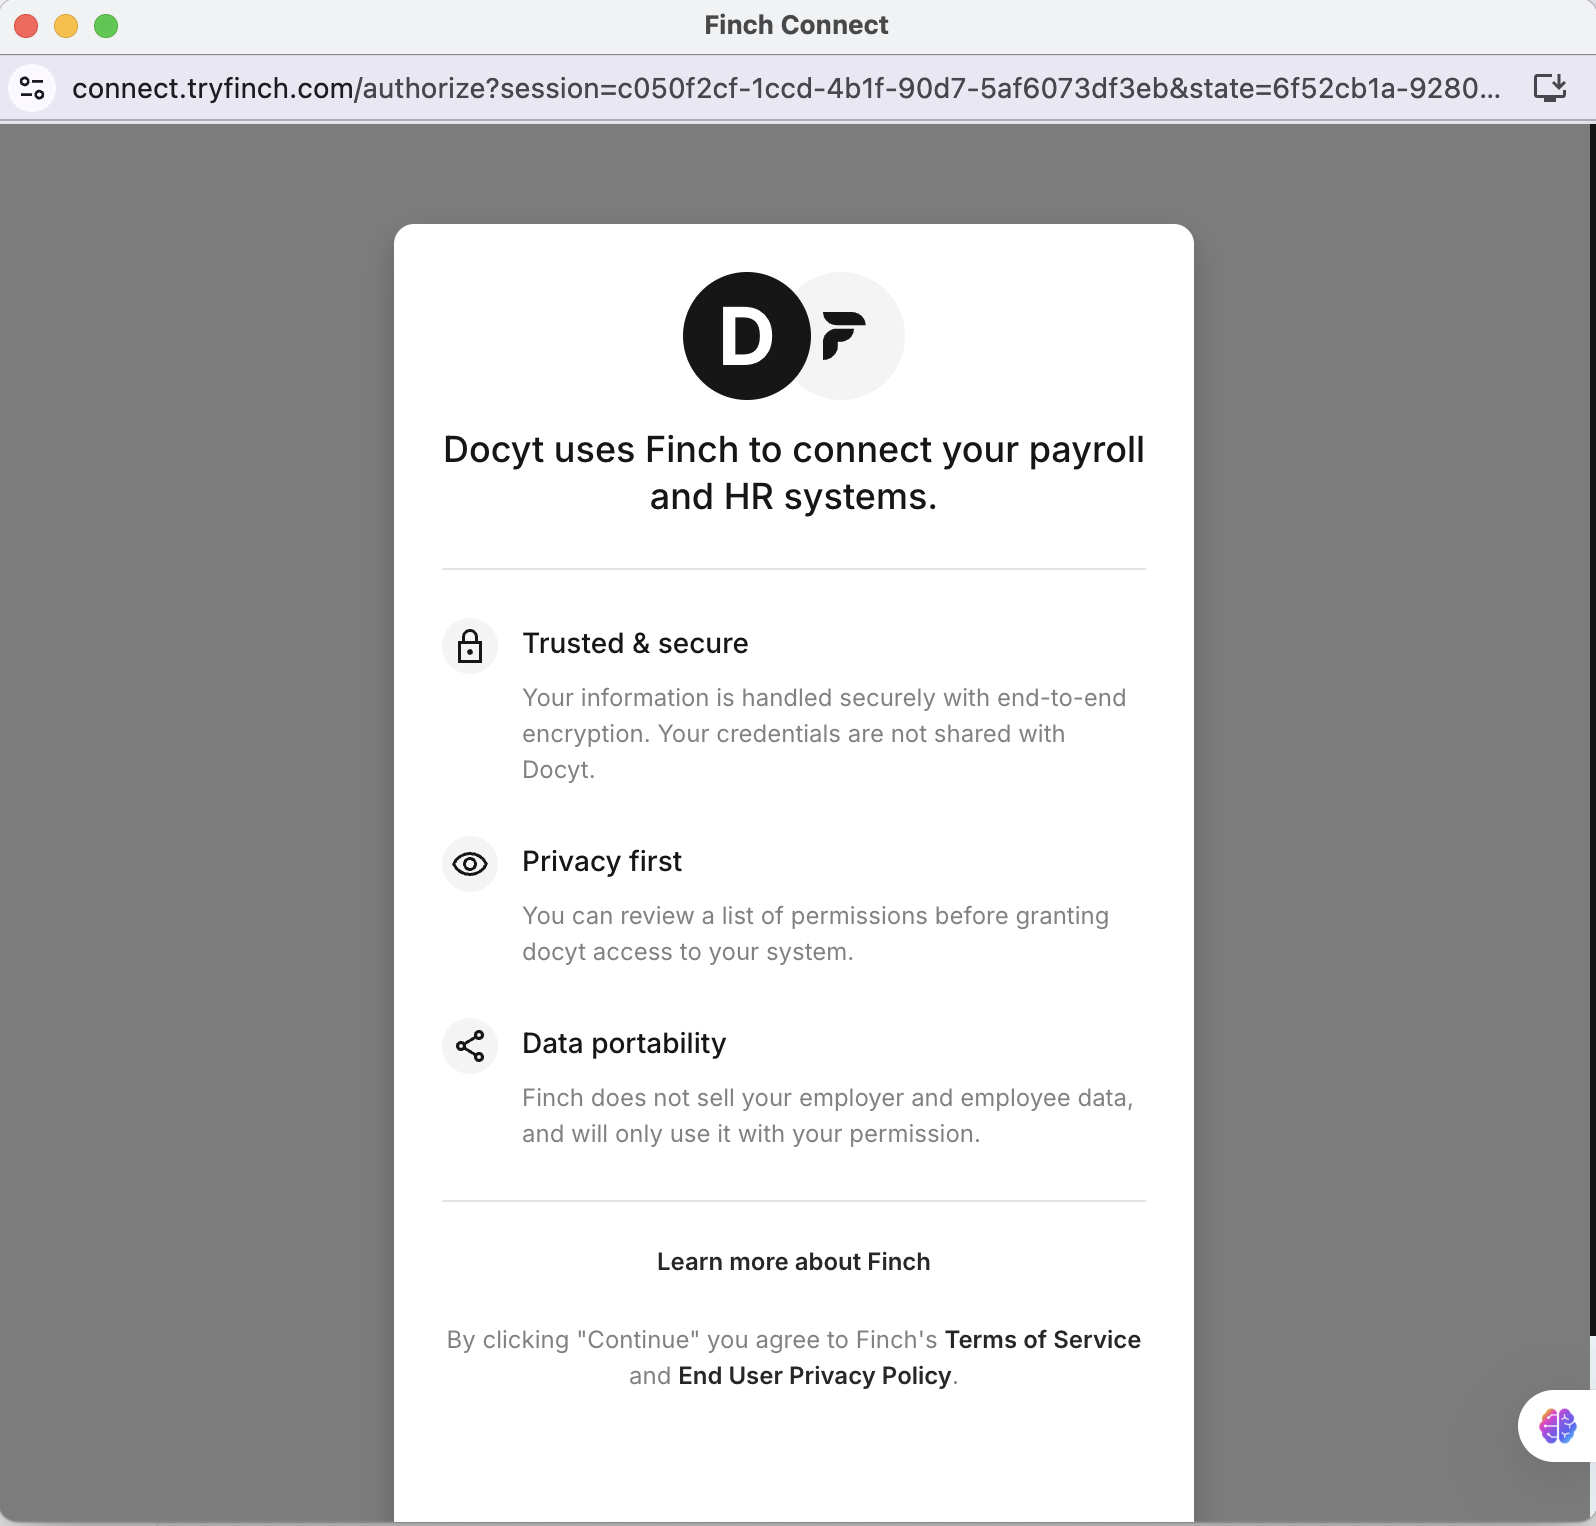Image resolution: width=1596 pixels, height=1526 pixels.
Task: Click the Docyt "D" logo circle
Action: [746, 336]
